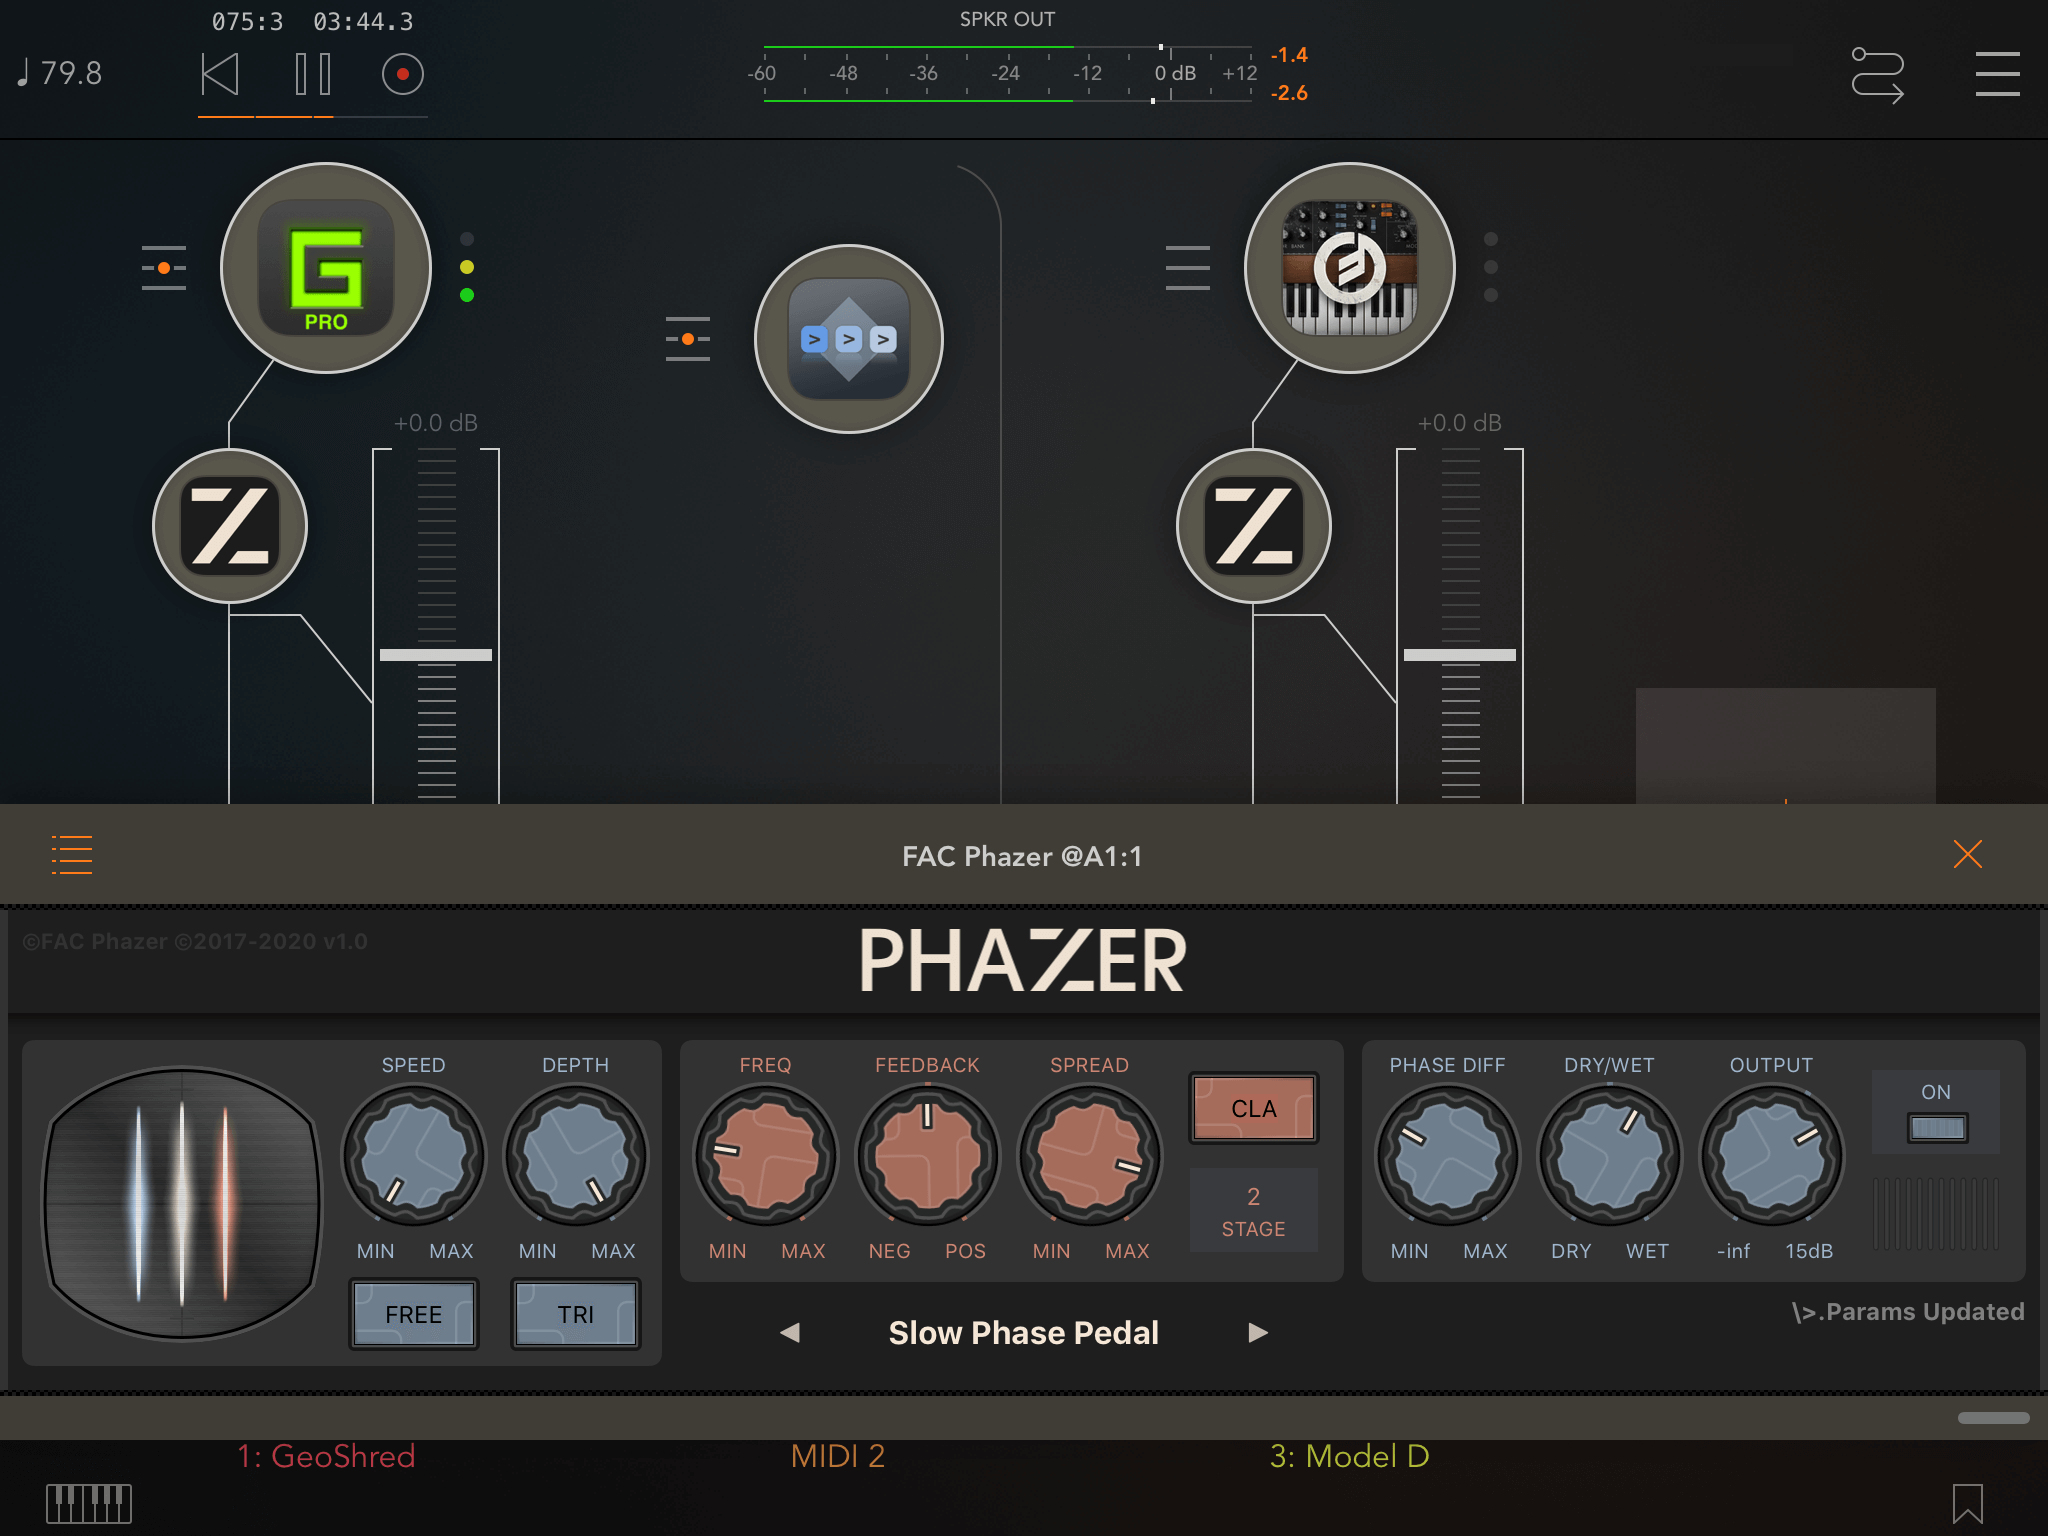The height and width of the screenshot is (1536, 2048).
Task: Open the bookmark icon at bottom right
Action: (x=1967, y=1503)
